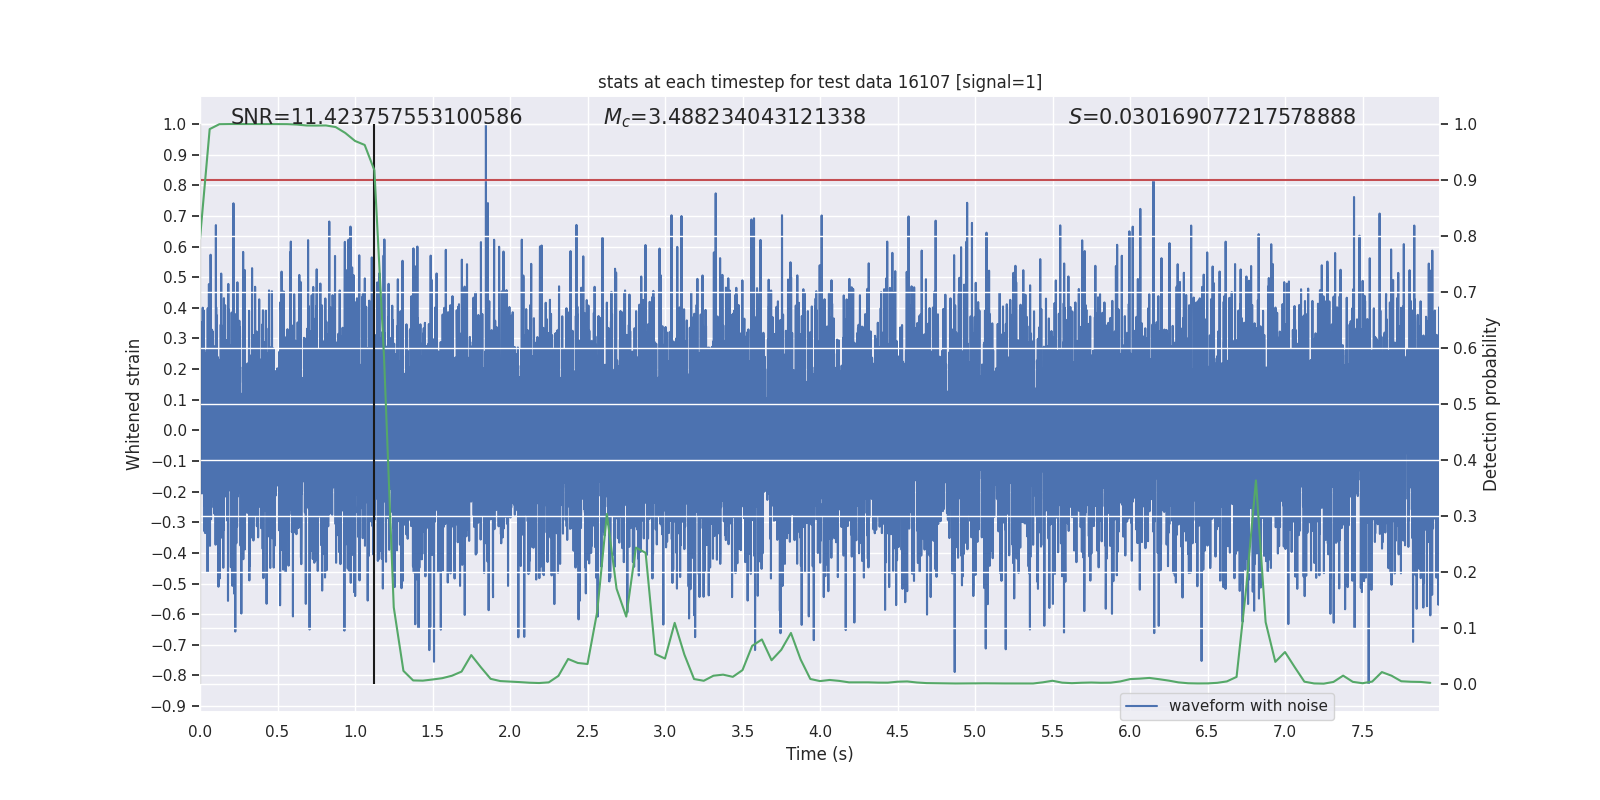Click the green curve peak near 6.8 seconds
Image resolution: width=1600 pixels, height=800 pixels.
coord(1255,482)
